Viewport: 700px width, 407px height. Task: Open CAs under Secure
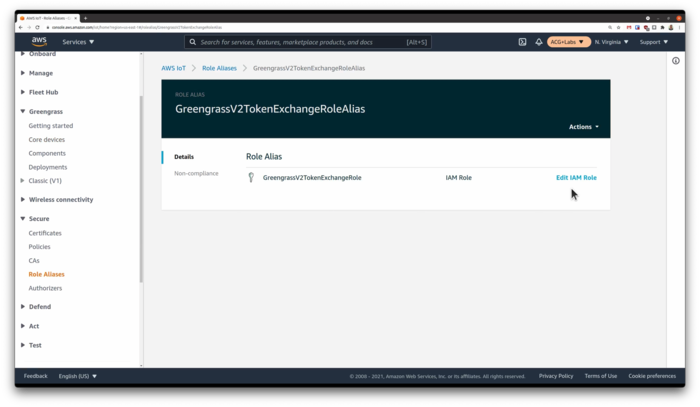[34, 261]
